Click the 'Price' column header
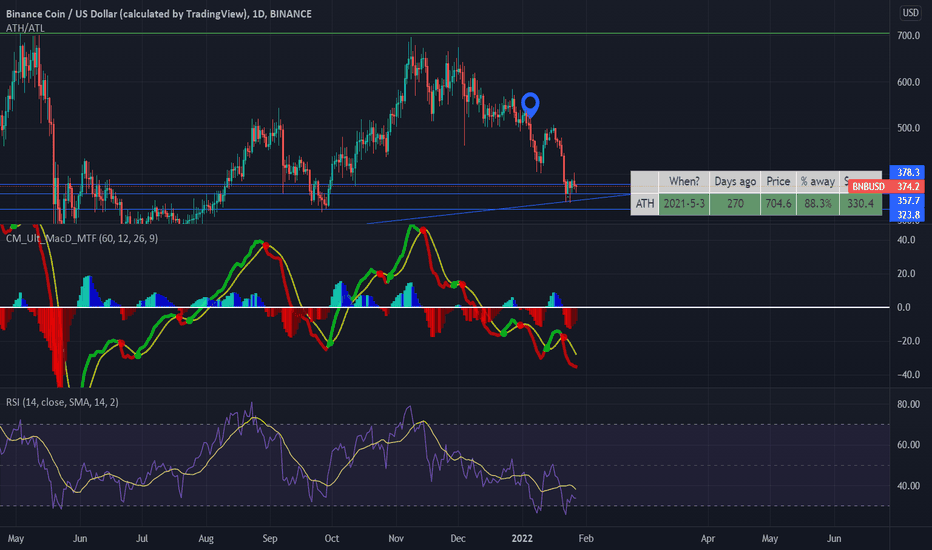The height and width of the screenshot is (550, 932). point(778,182)
